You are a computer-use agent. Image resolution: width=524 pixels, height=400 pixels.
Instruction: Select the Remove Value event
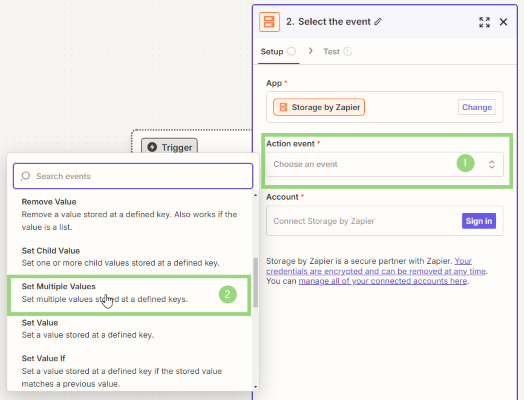129,214
